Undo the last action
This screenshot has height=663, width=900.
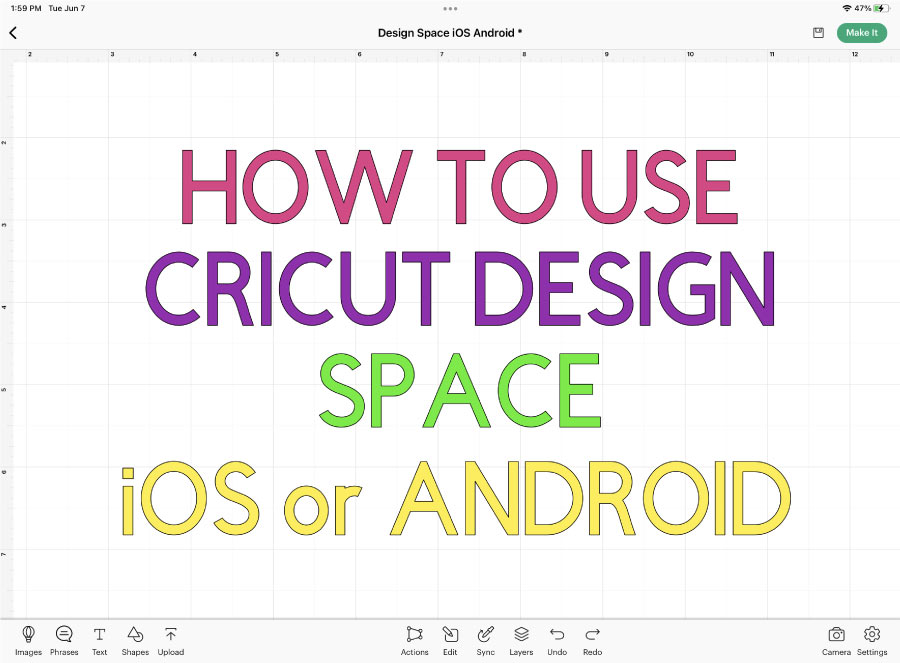pos(557,640)
